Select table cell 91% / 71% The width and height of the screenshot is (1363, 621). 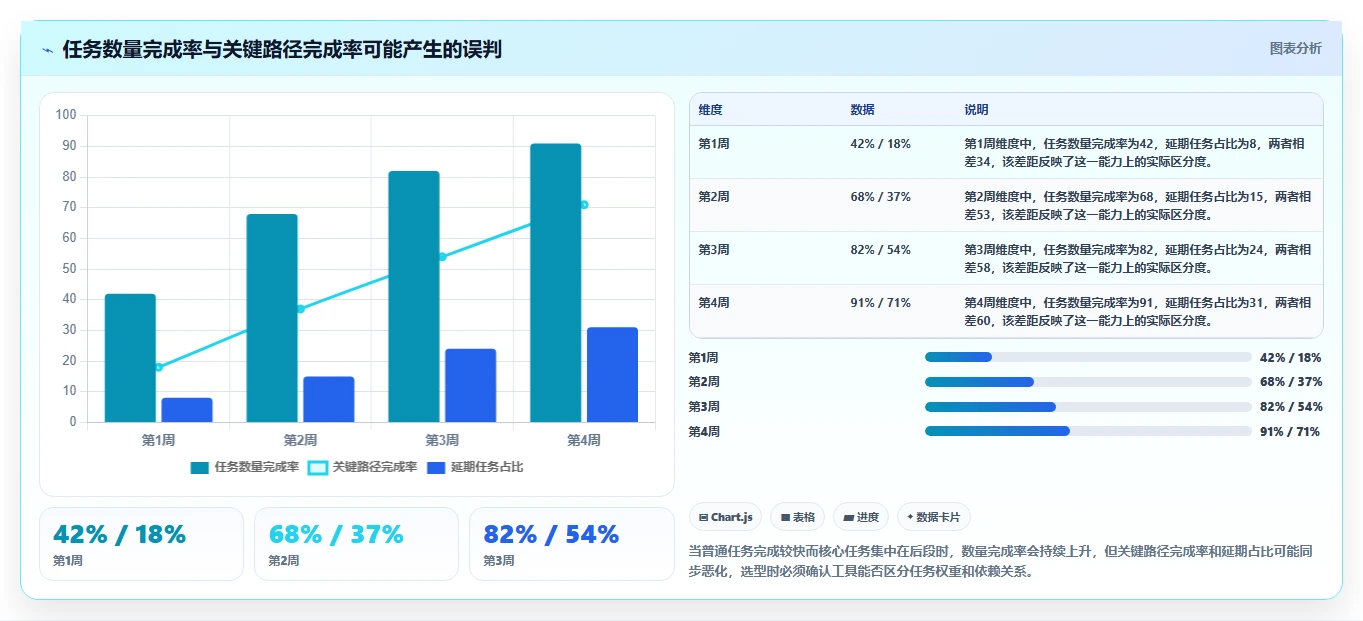tap(881, 302)
